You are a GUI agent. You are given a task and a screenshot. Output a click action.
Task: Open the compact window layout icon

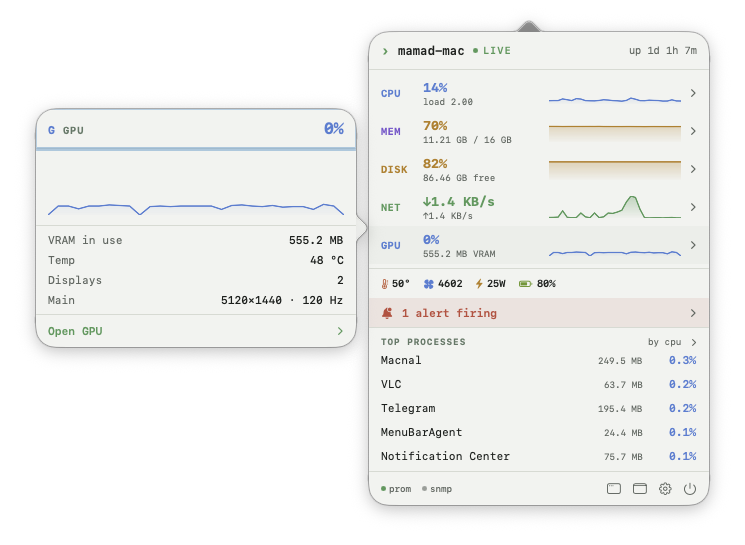point(614,488)
